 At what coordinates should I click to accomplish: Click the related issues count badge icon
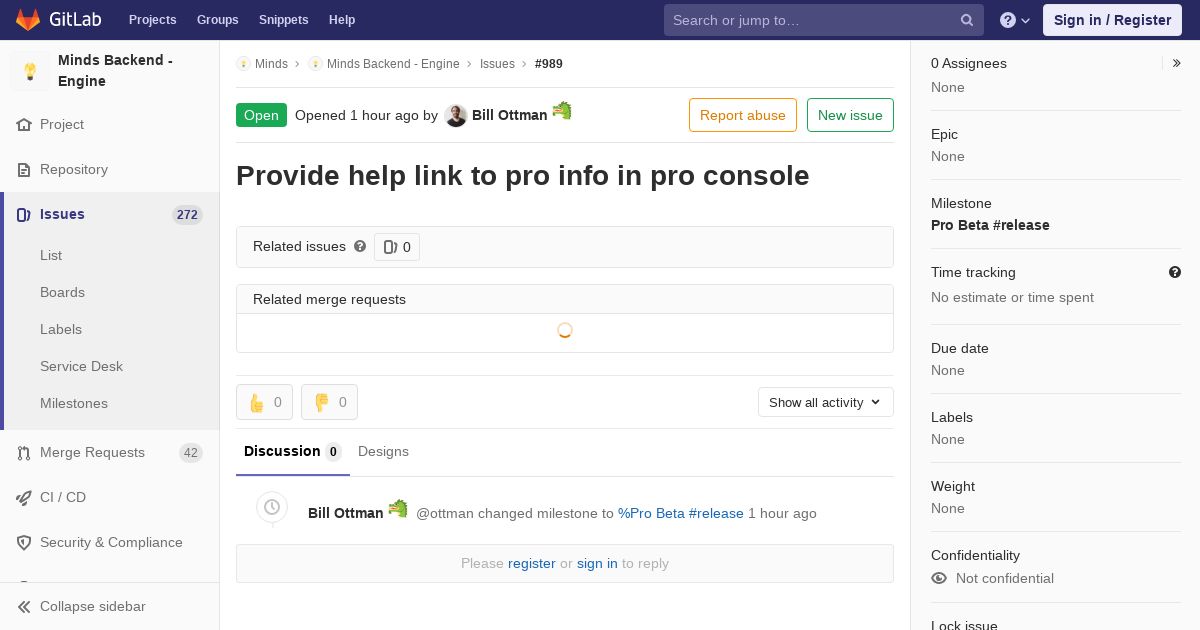(x=390, y=247)
